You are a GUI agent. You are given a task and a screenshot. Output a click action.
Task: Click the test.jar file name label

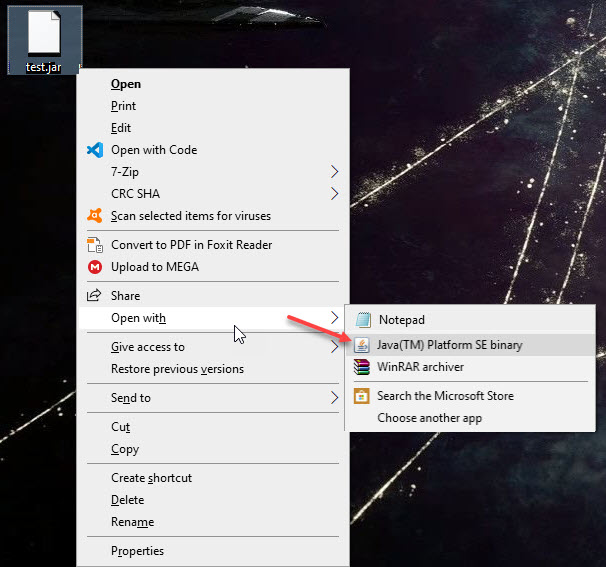[44, 67]
